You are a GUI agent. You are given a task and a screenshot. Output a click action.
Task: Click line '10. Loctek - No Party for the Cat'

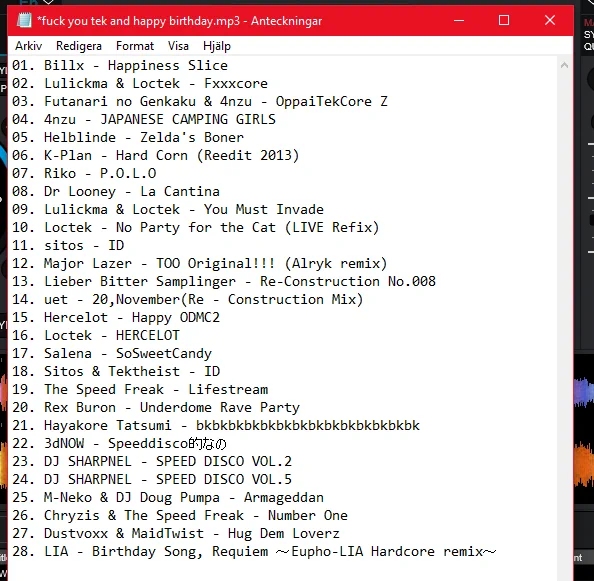click(195, 227)
